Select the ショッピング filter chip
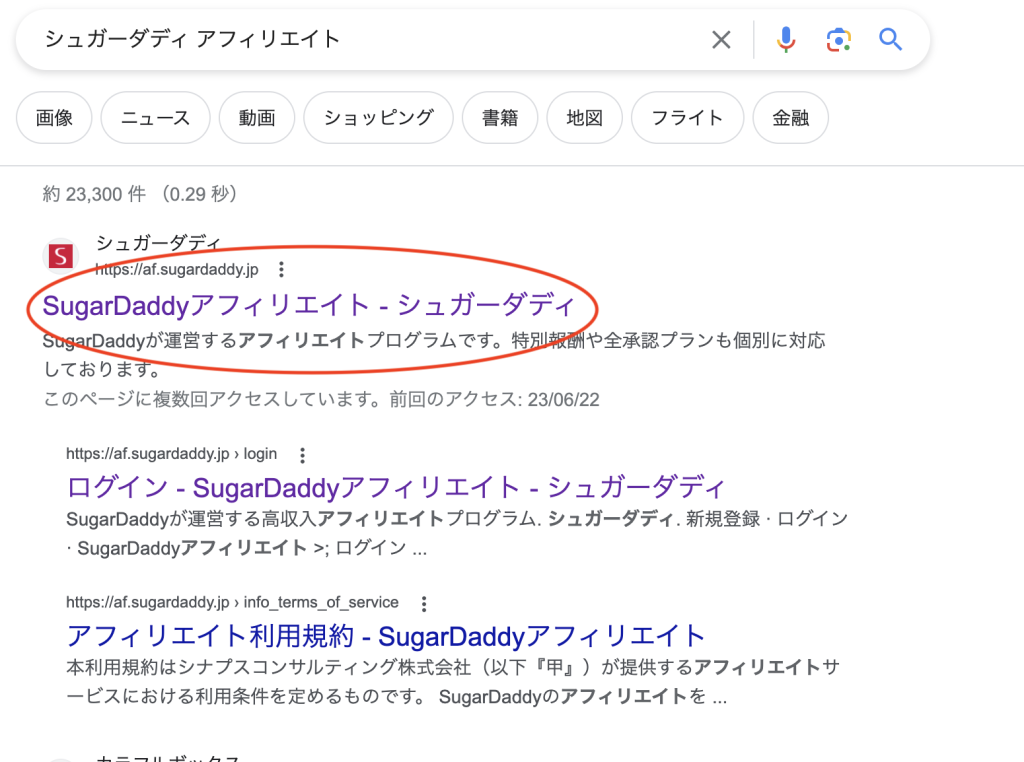Viewport: 1024px width, 762px height. [378, 118]
